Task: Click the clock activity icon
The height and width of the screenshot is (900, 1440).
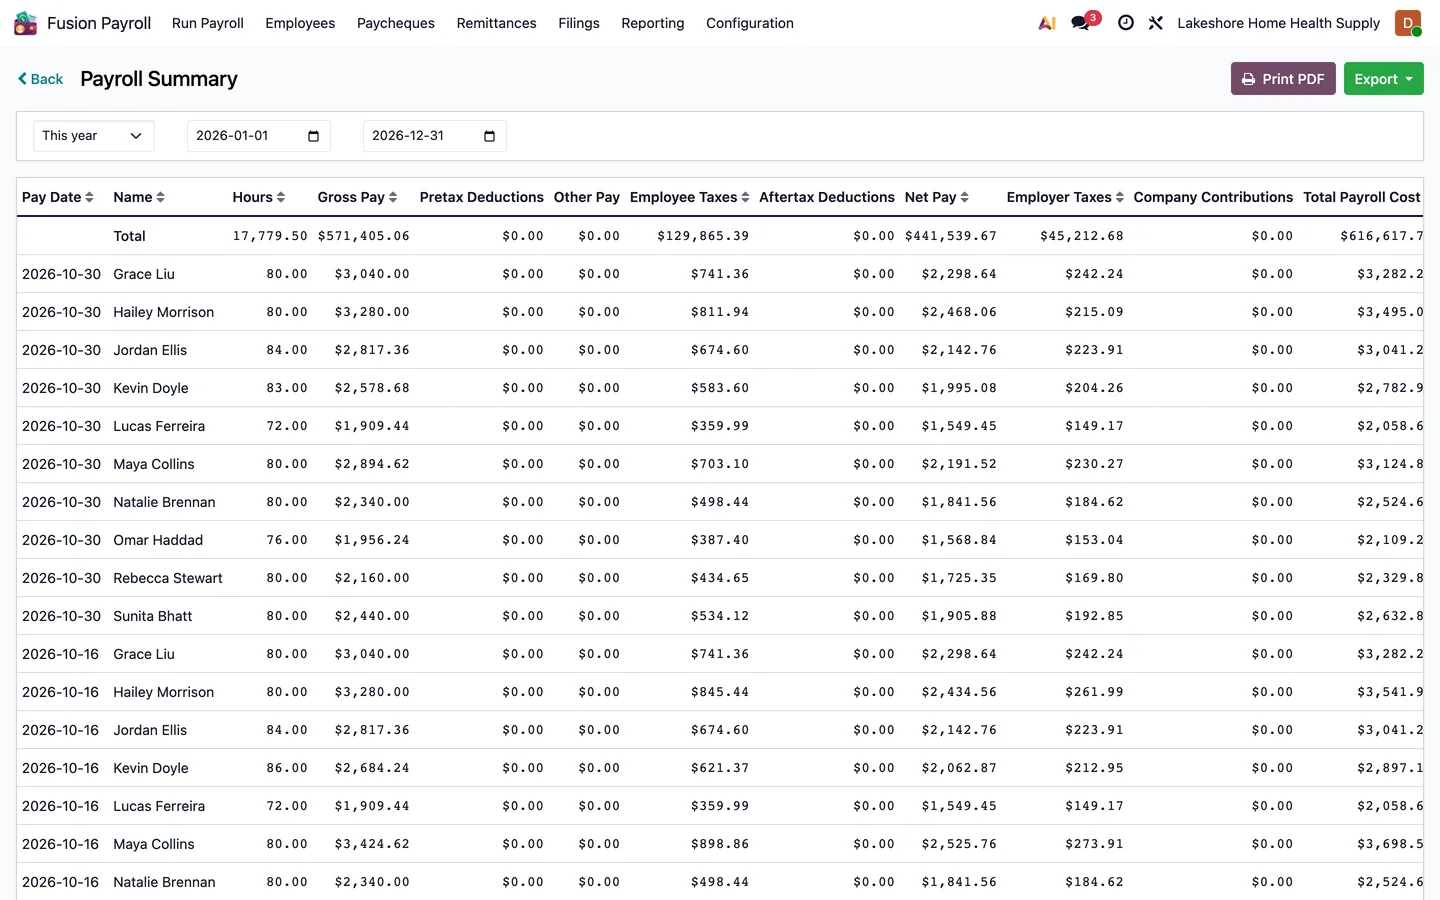Action: click(1126, 23)
